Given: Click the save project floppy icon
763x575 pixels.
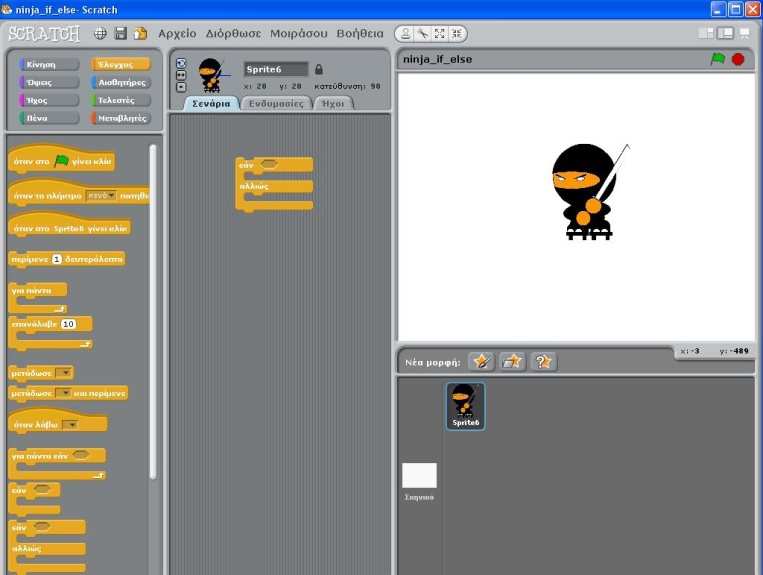Looking at the screenshot, I should tap(120, 34).
